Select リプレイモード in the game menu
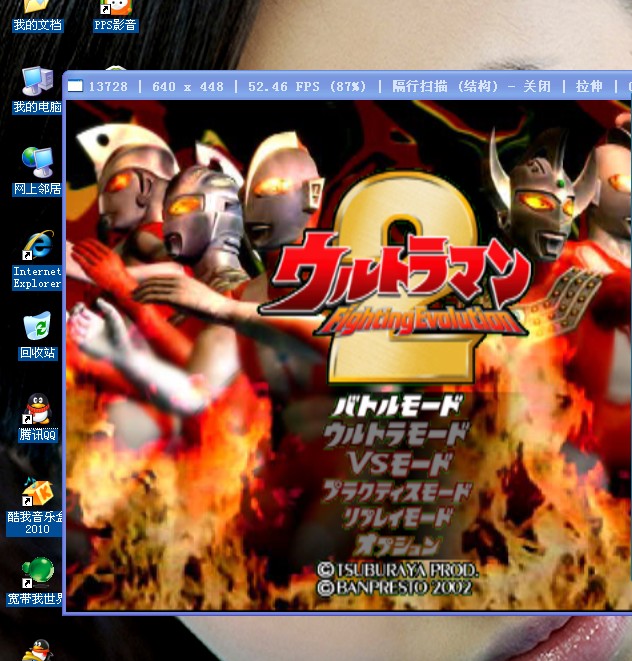The image size is (632, 661). pos(398,518)
